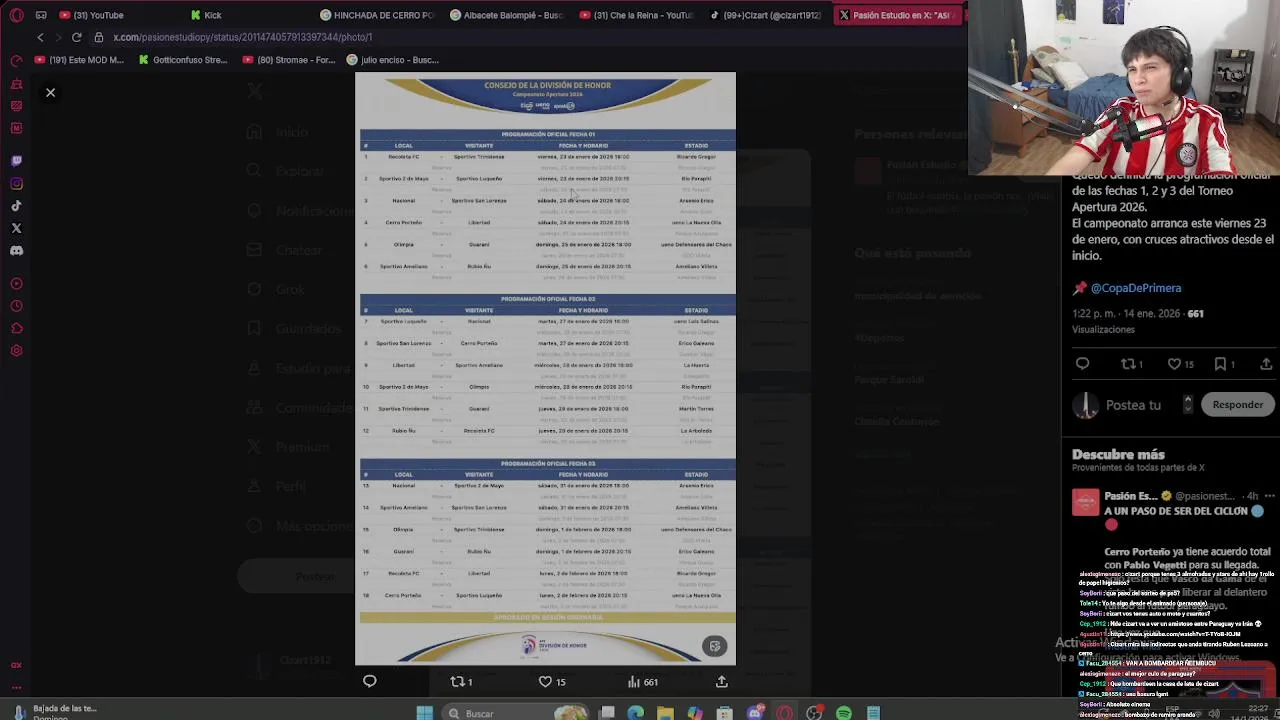Open the Opera GX menu logo

[16, 15]
